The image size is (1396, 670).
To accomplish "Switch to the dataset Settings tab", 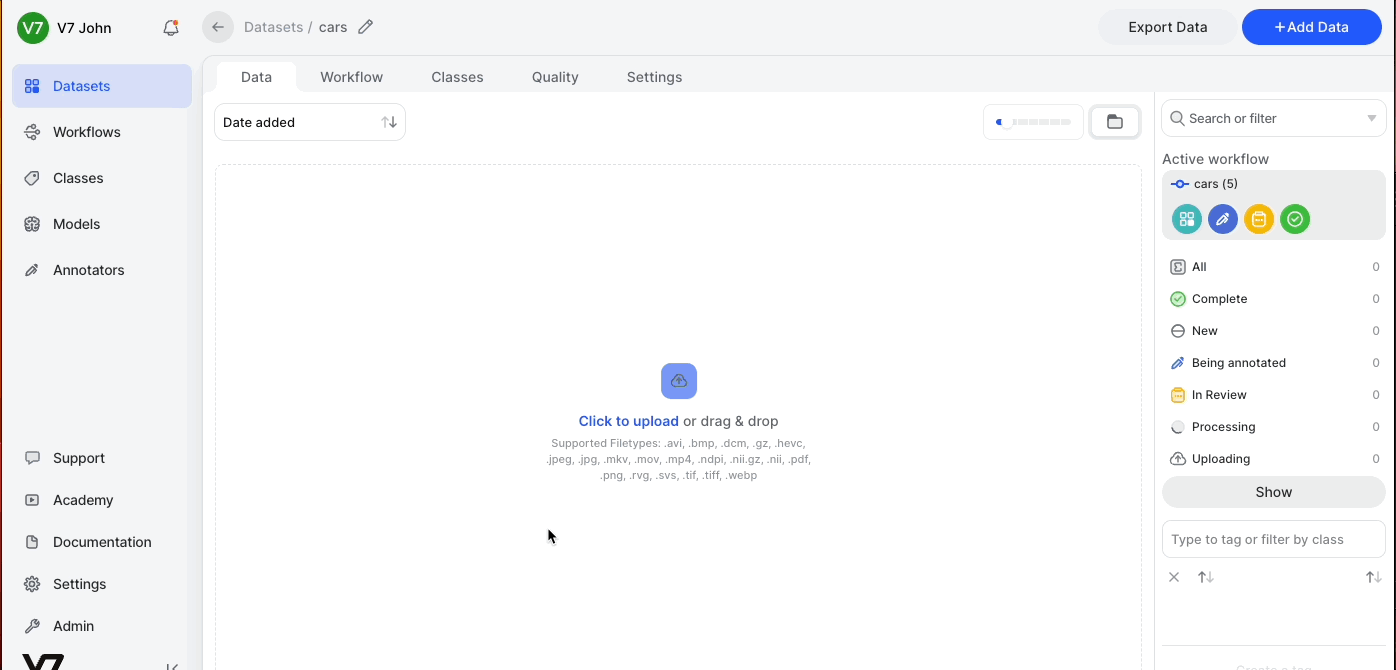I will (655, 77).
